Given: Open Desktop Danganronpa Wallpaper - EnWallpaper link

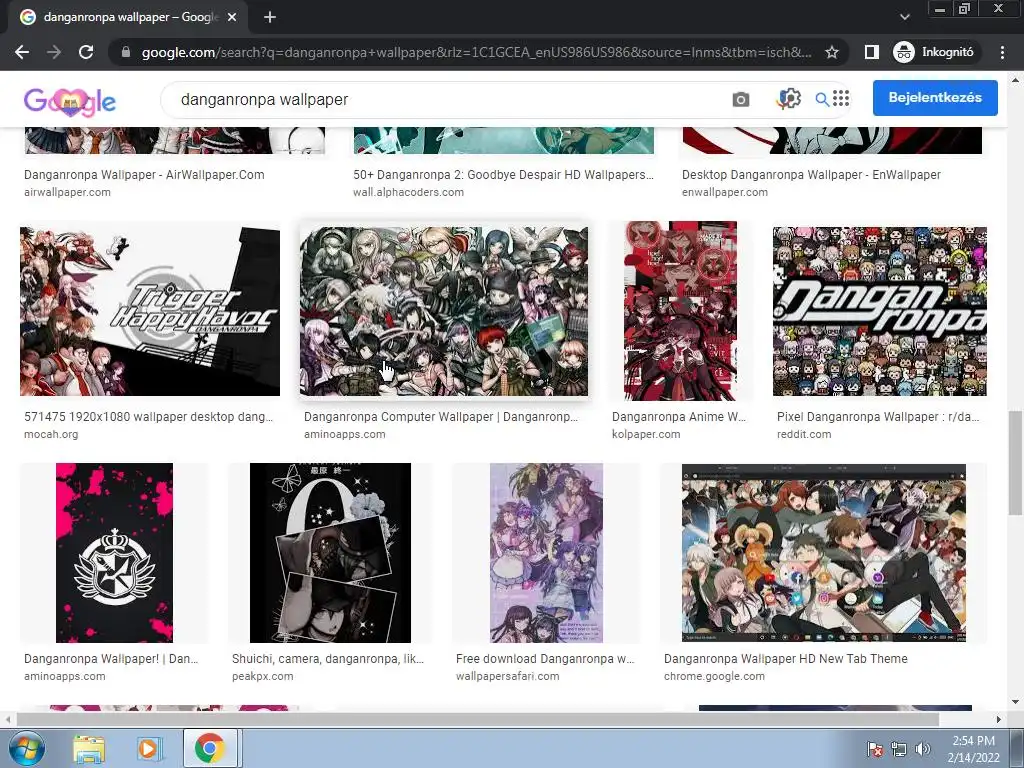Looking at the screenshot, I should tap(811, 175).
